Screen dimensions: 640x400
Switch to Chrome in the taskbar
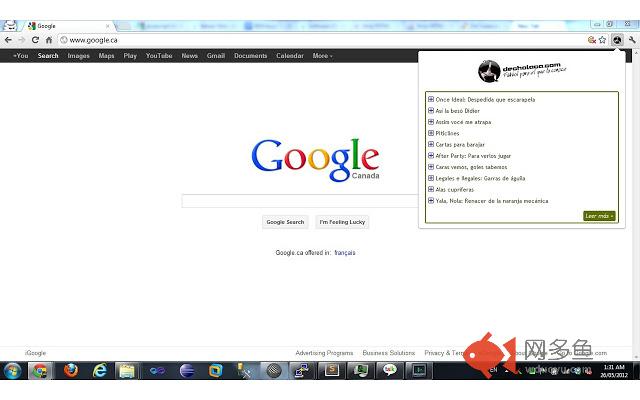point(40,371)
